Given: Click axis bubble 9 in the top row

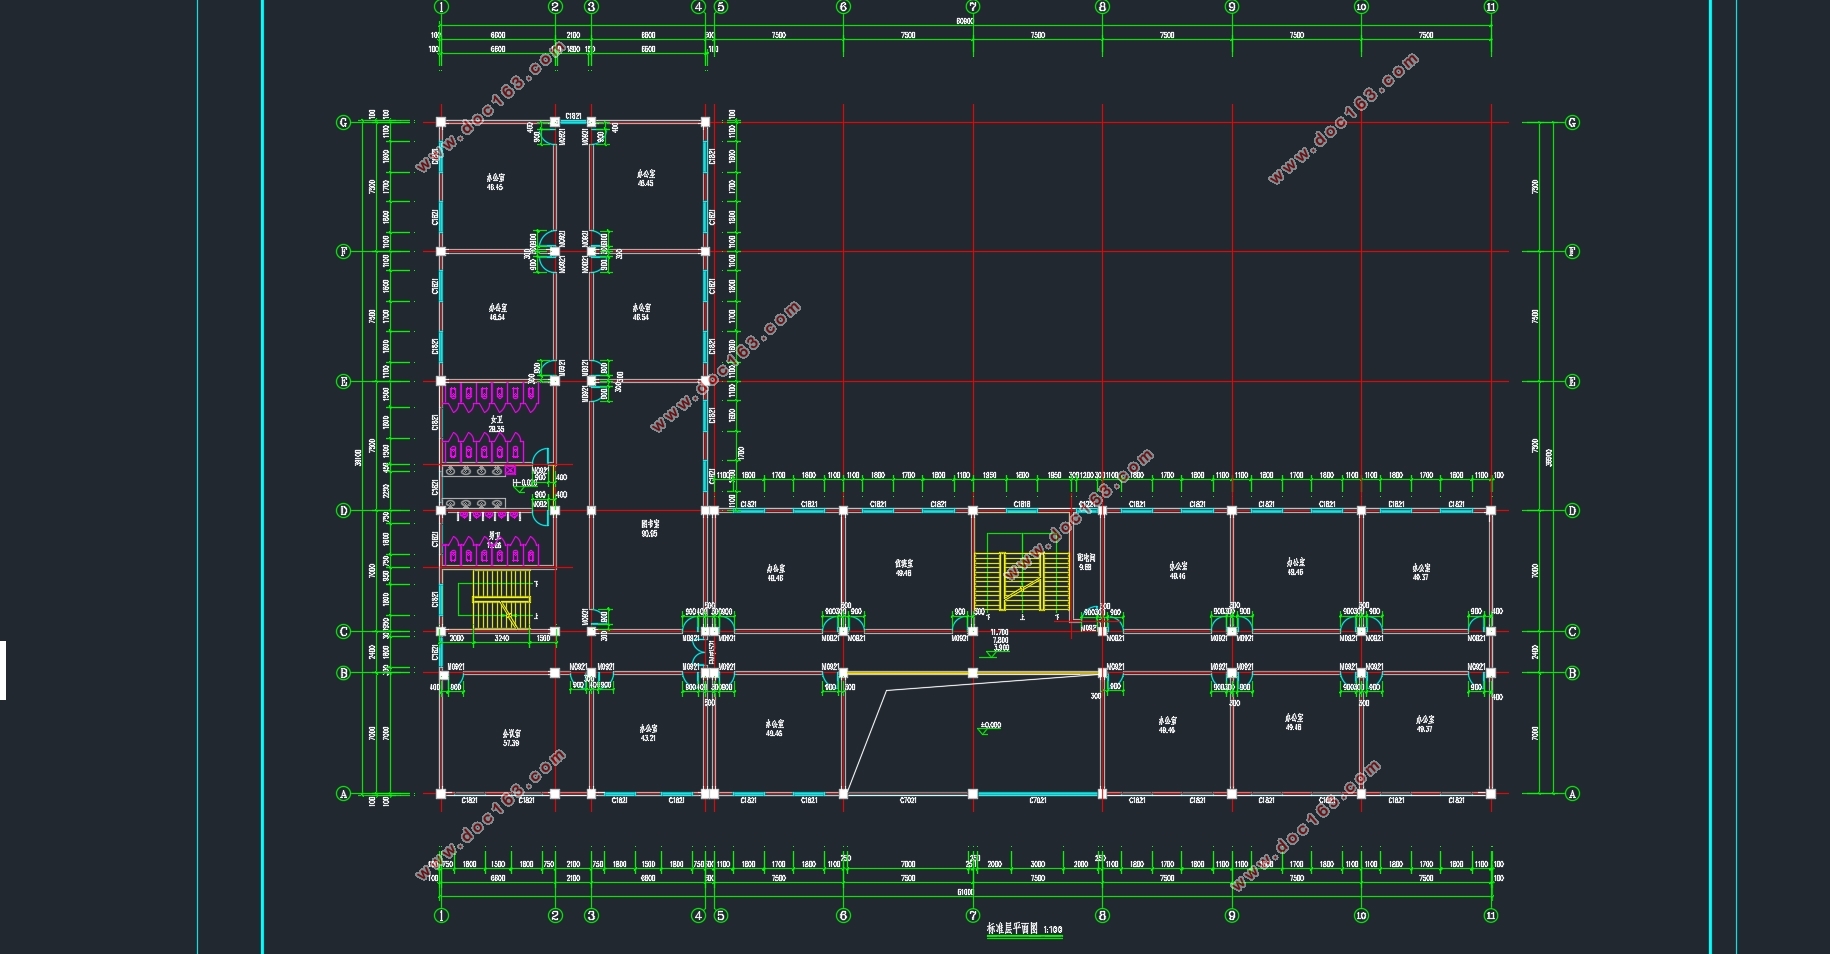Looking at the screenshot, I should pyautogui.click(x=1232, y=7).
